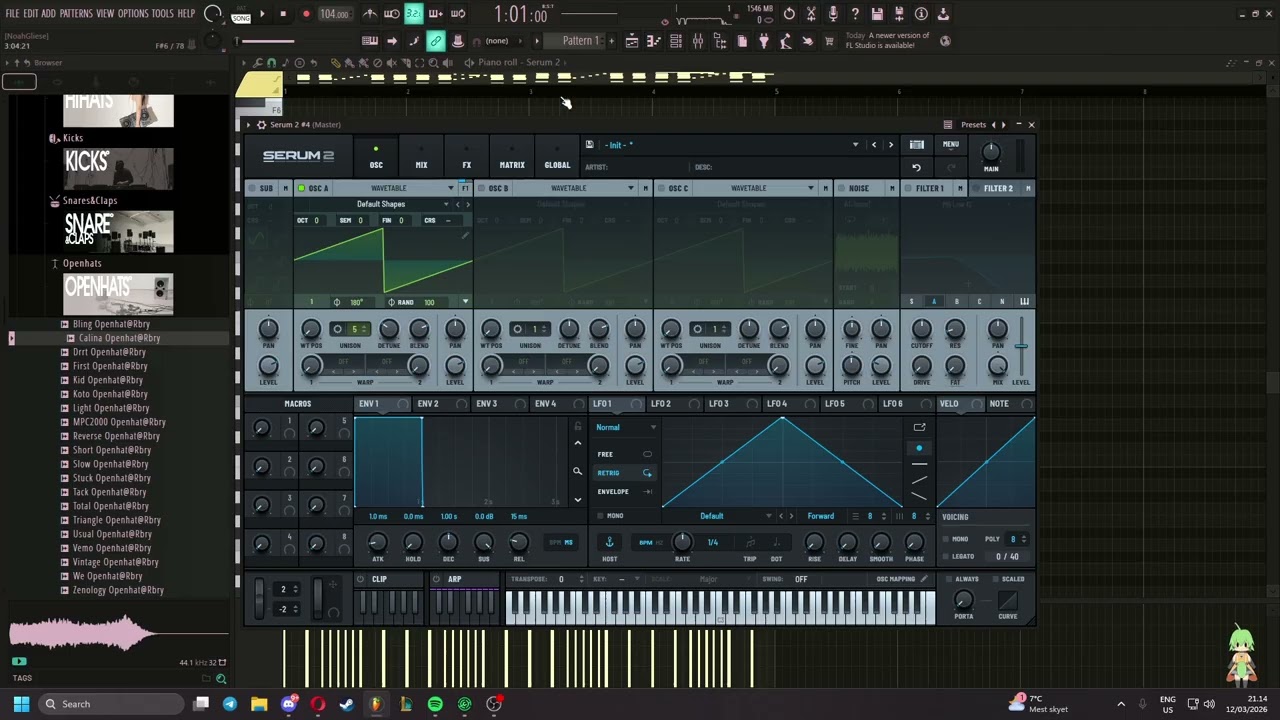Screen dimensions: 1280x720
Task: Click the KICKS pack thumbnail in the browser
Action: tap(118, 168)
